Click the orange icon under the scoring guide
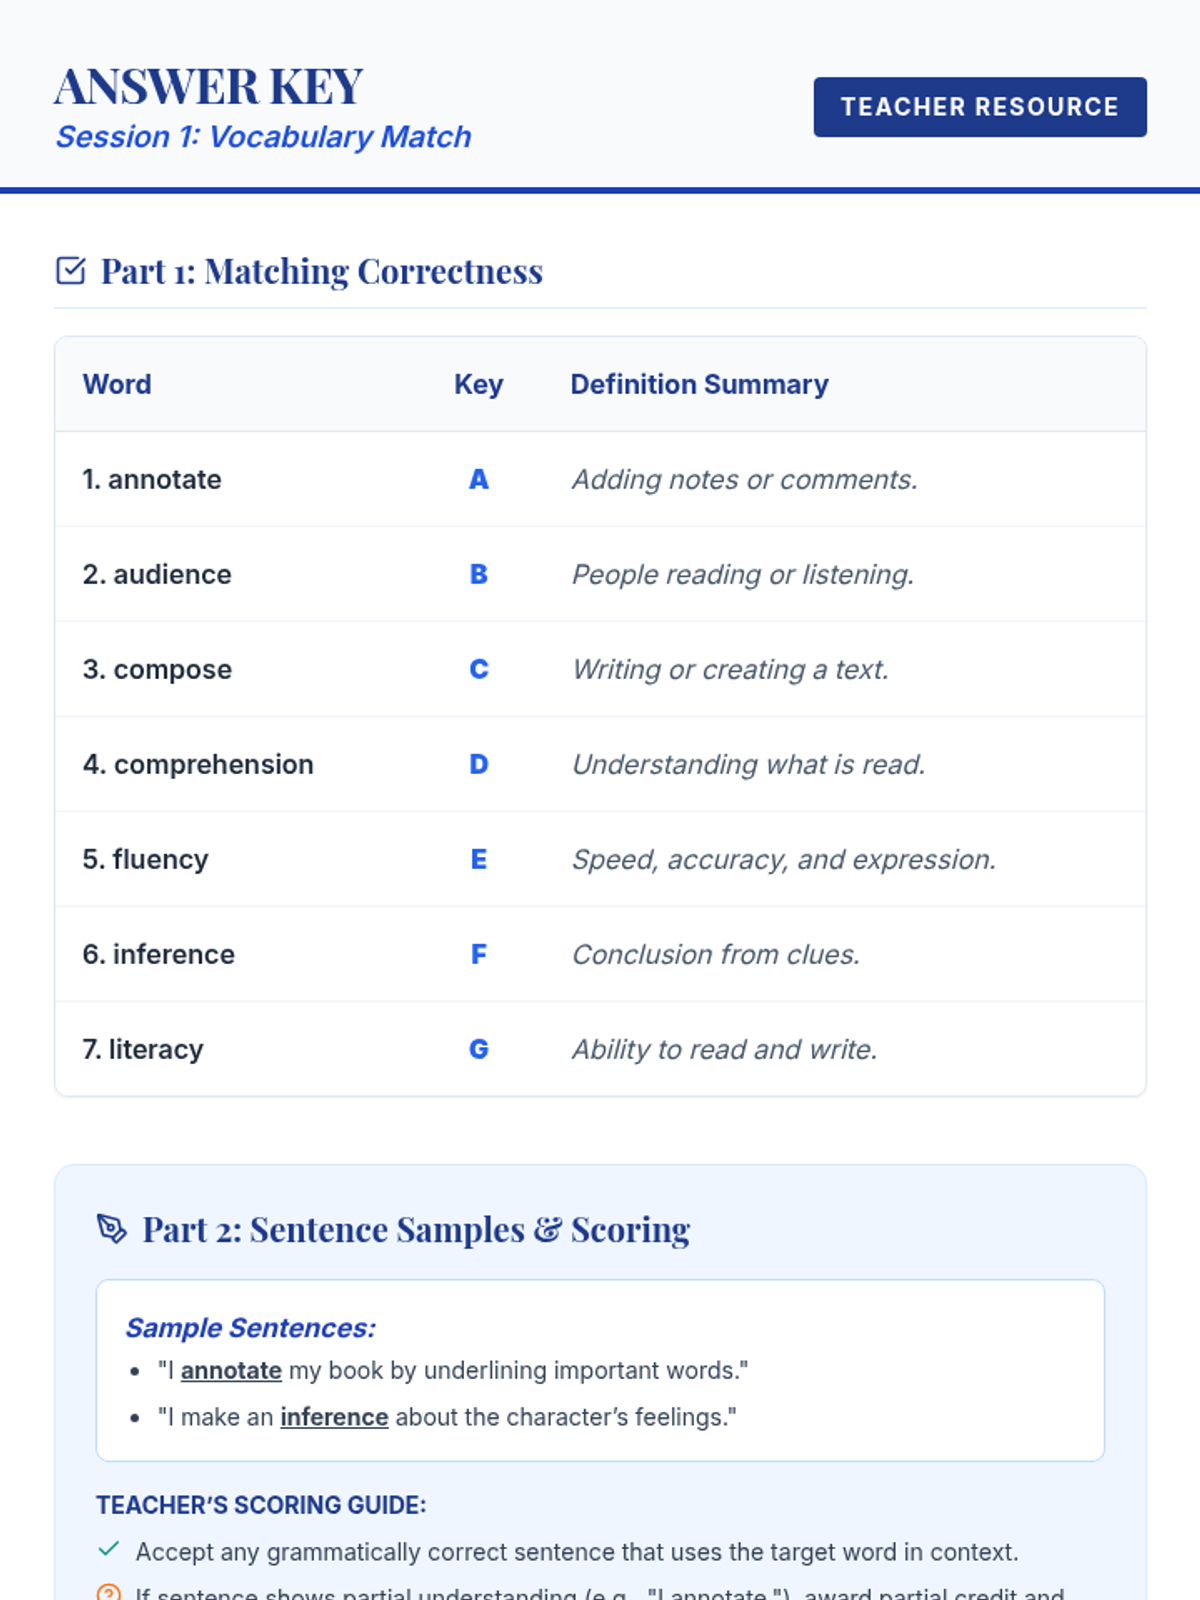This screenshot has width=1200, height=1600. coord(109,1592)
